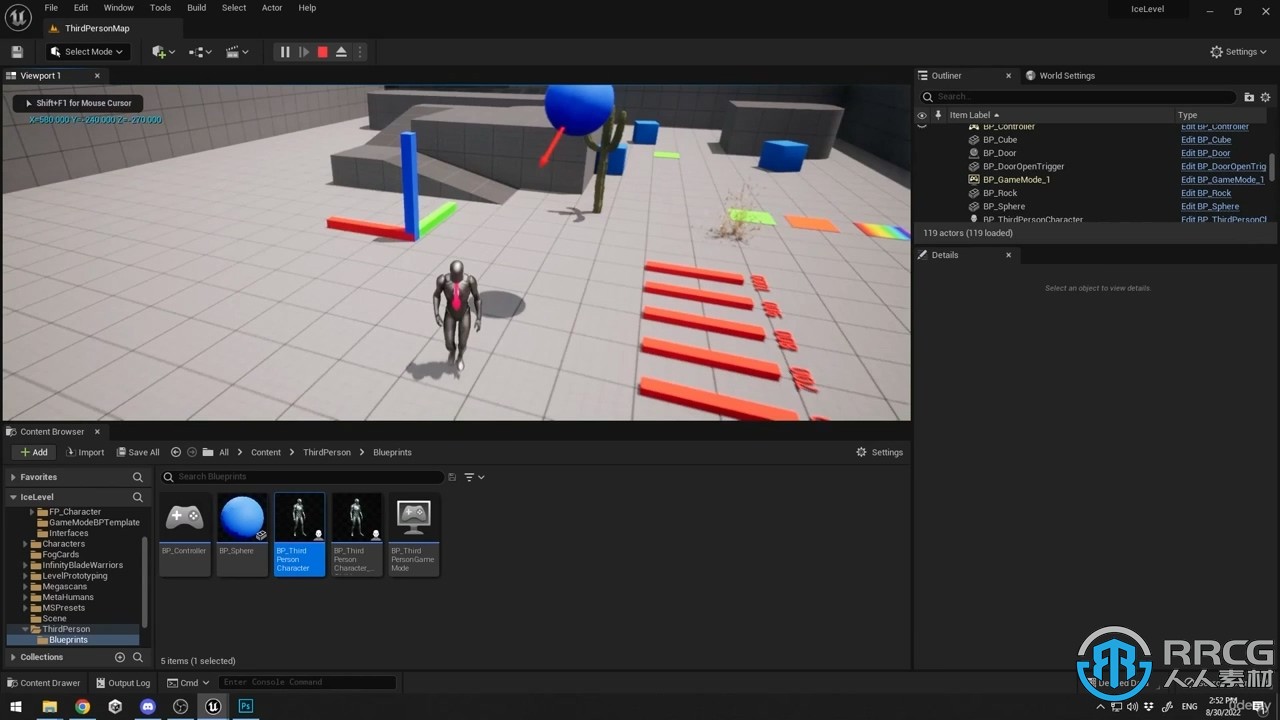Image resolution: width=1280 pixels, height=720 pixels.
Task: Open the Output Log
Action: pyautogui.click(x=122, y=683)
